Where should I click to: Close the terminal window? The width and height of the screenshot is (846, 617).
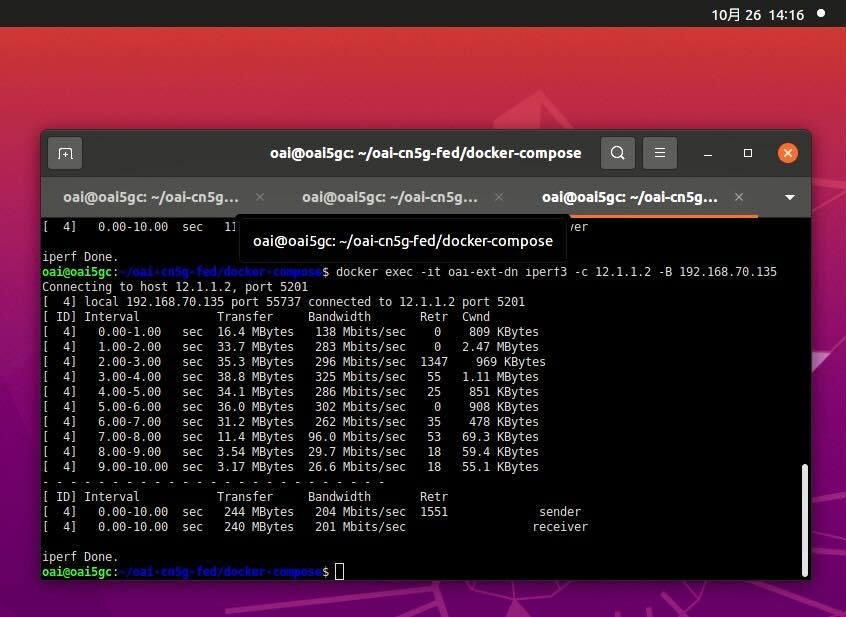tap(788, 153)
